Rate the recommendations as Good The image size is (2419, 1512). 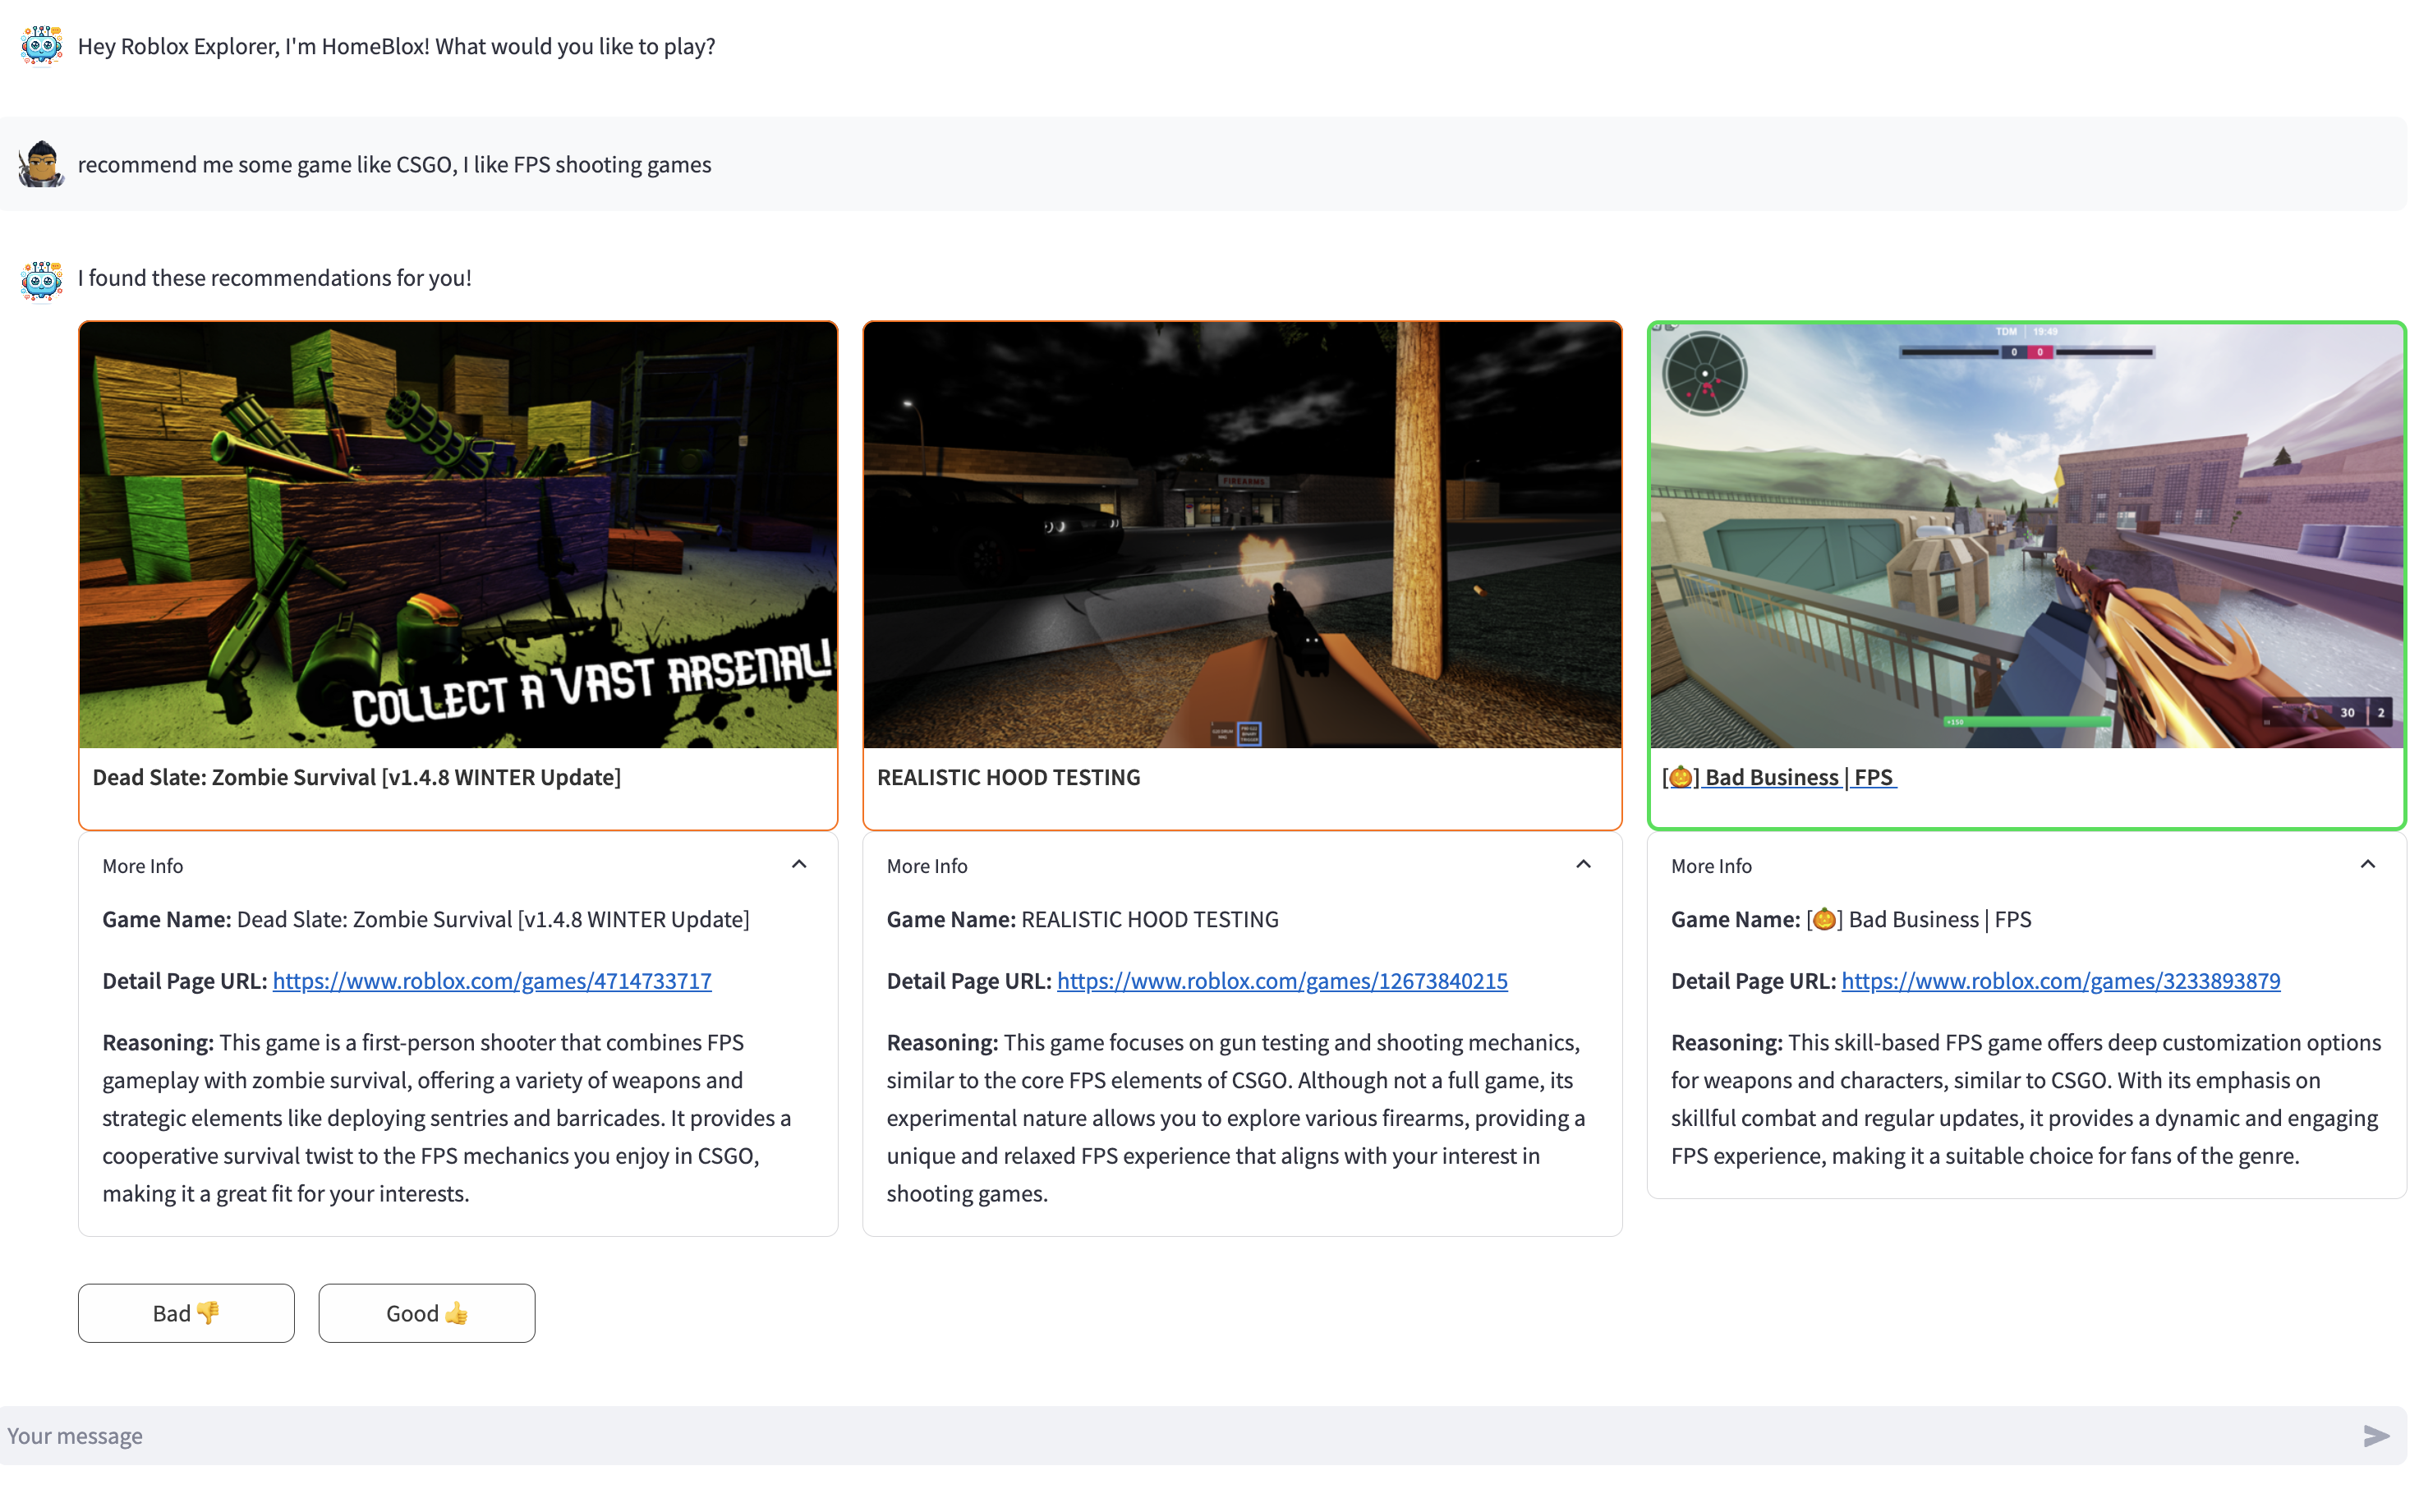pyautogui.click(x=427, y=1313)
